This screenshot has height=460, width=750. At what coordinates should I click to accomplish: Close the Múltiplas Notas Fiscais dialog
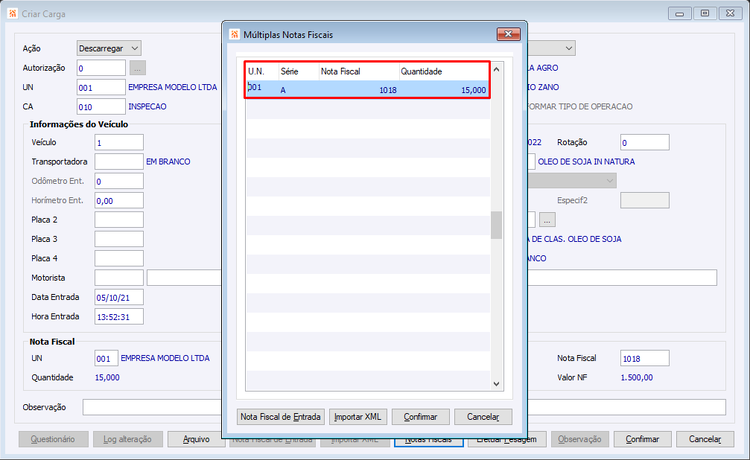coord(508,34)
